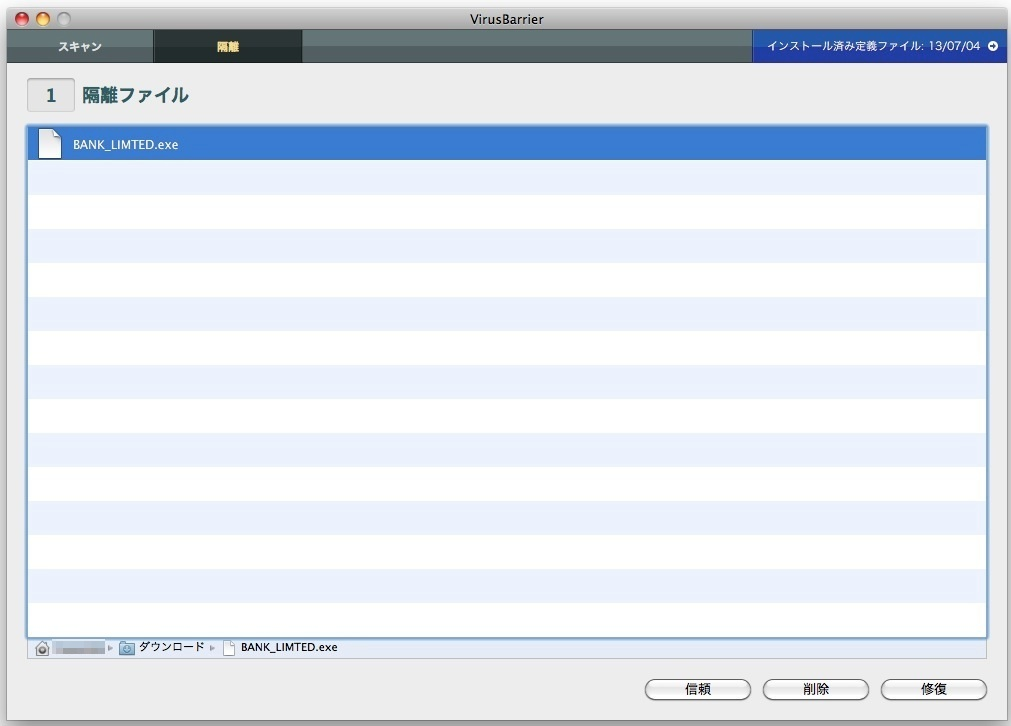Image resolution: width=1011 pixels, height=726 pixels.
Task: Click the 隔離ファイル heading
Action: pos(135,95)
